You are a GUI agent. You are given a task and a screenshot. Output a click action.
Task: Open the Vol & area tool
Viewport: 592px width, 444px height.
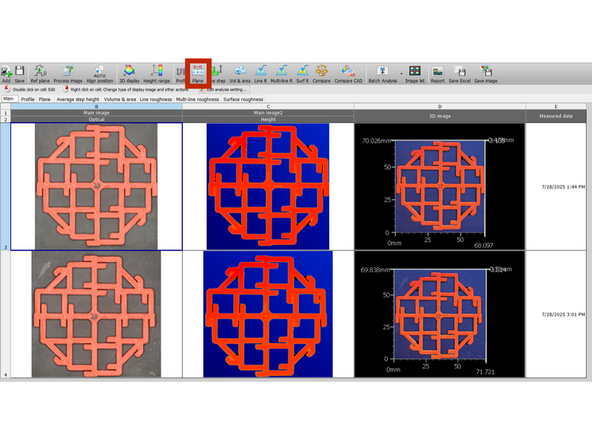pos(240,74)
